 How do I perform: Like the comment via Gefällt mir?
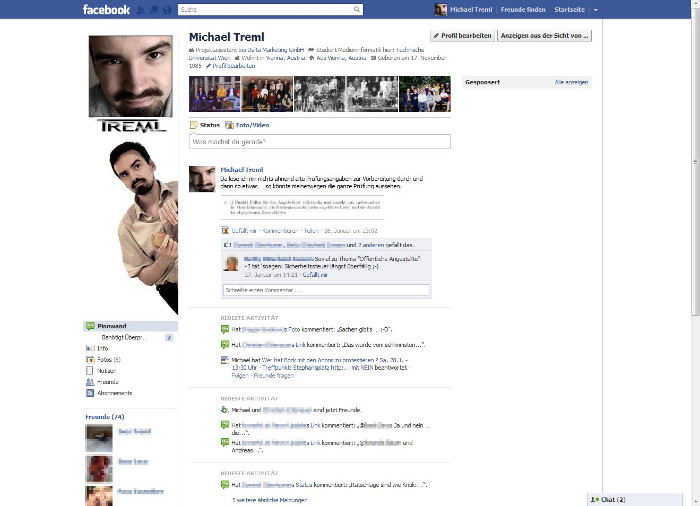click(315, 275)
